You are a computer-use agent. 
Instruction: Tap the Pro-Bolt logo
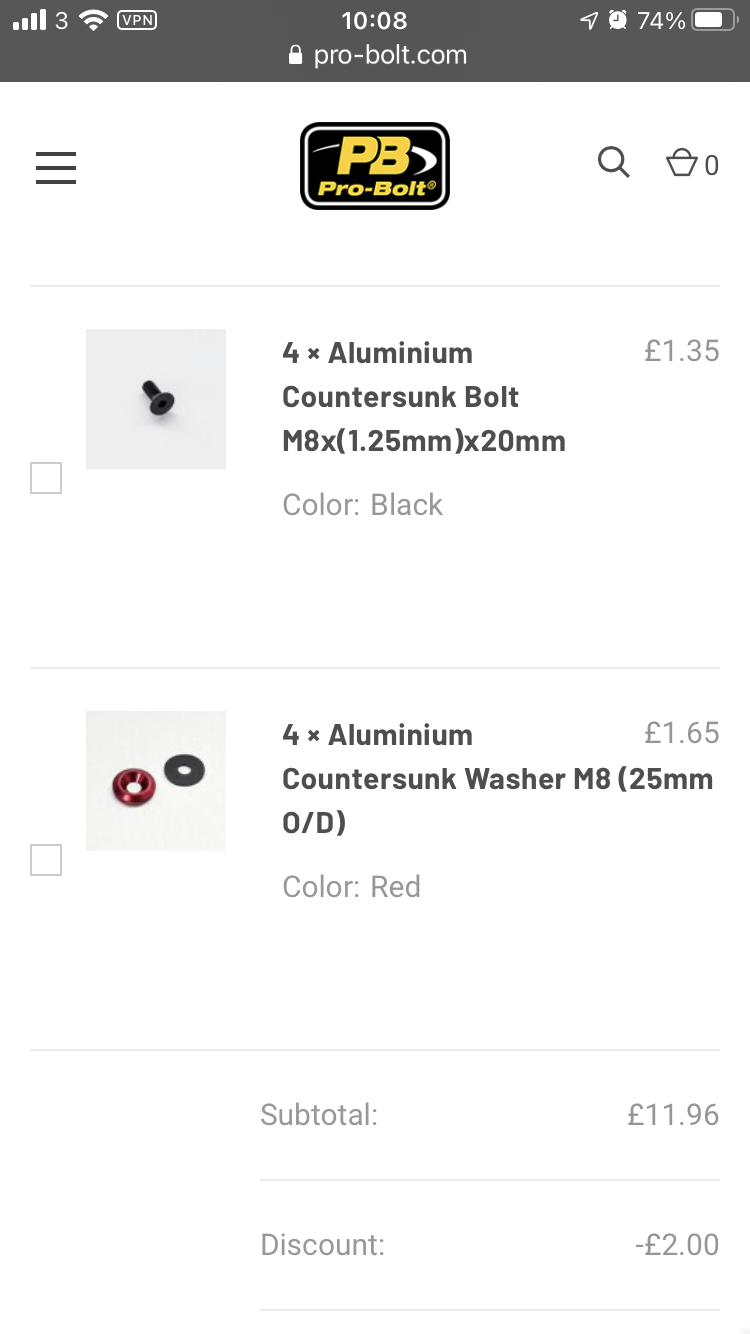click(x=375, y=166)
